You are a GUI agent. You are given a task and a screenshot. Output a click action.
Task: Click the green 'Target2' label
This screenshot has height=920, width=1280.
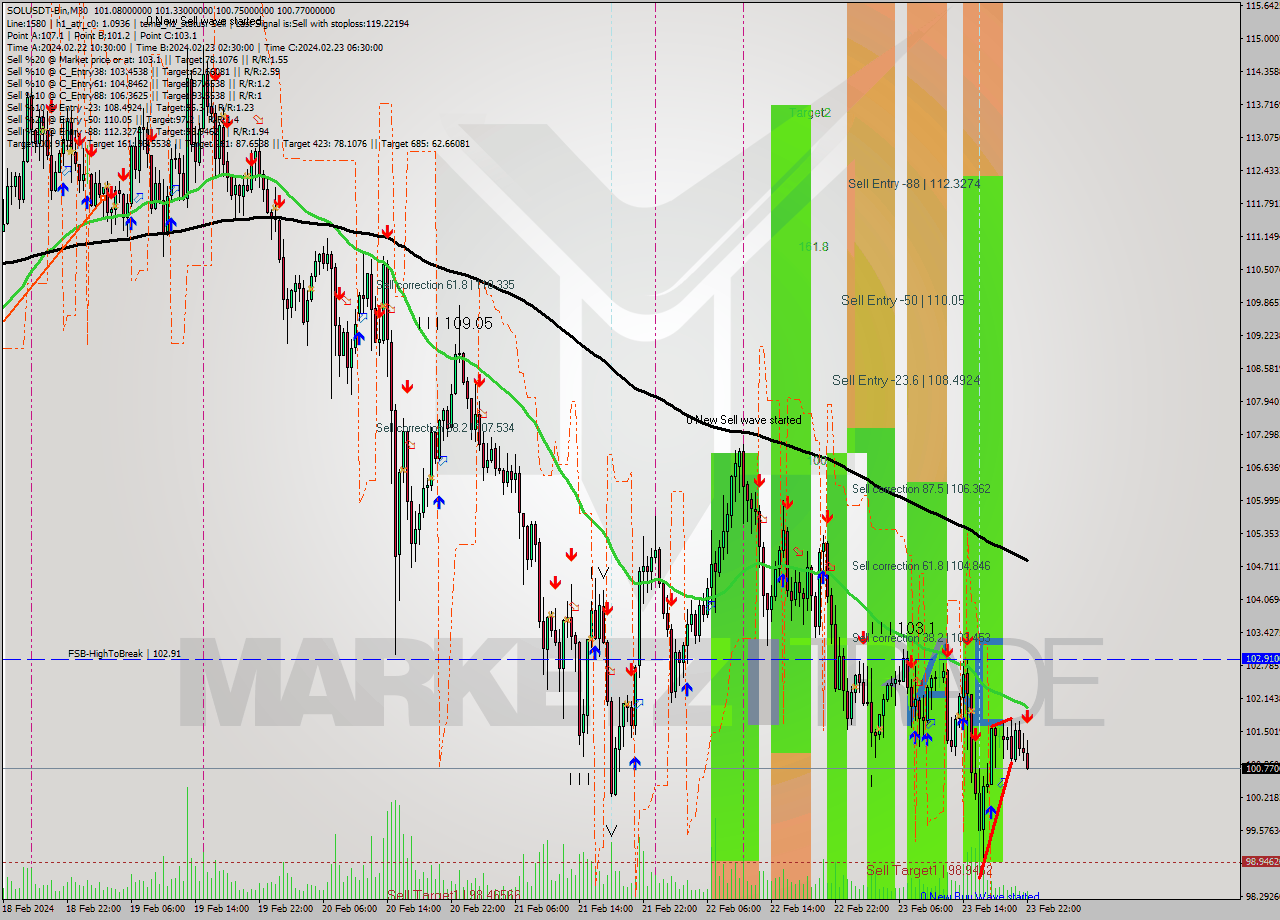[810, 113]
